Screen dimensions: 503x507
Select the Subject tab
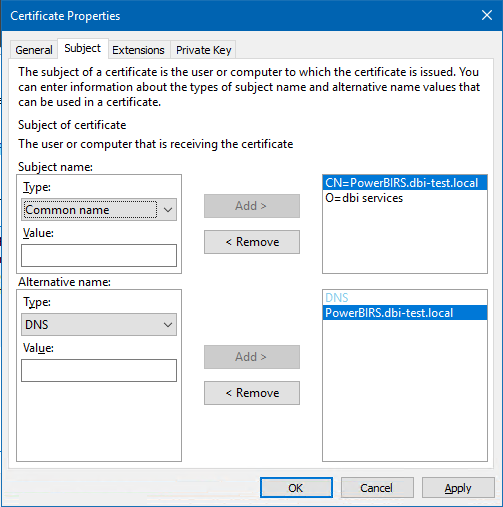[x=82, y=49]
